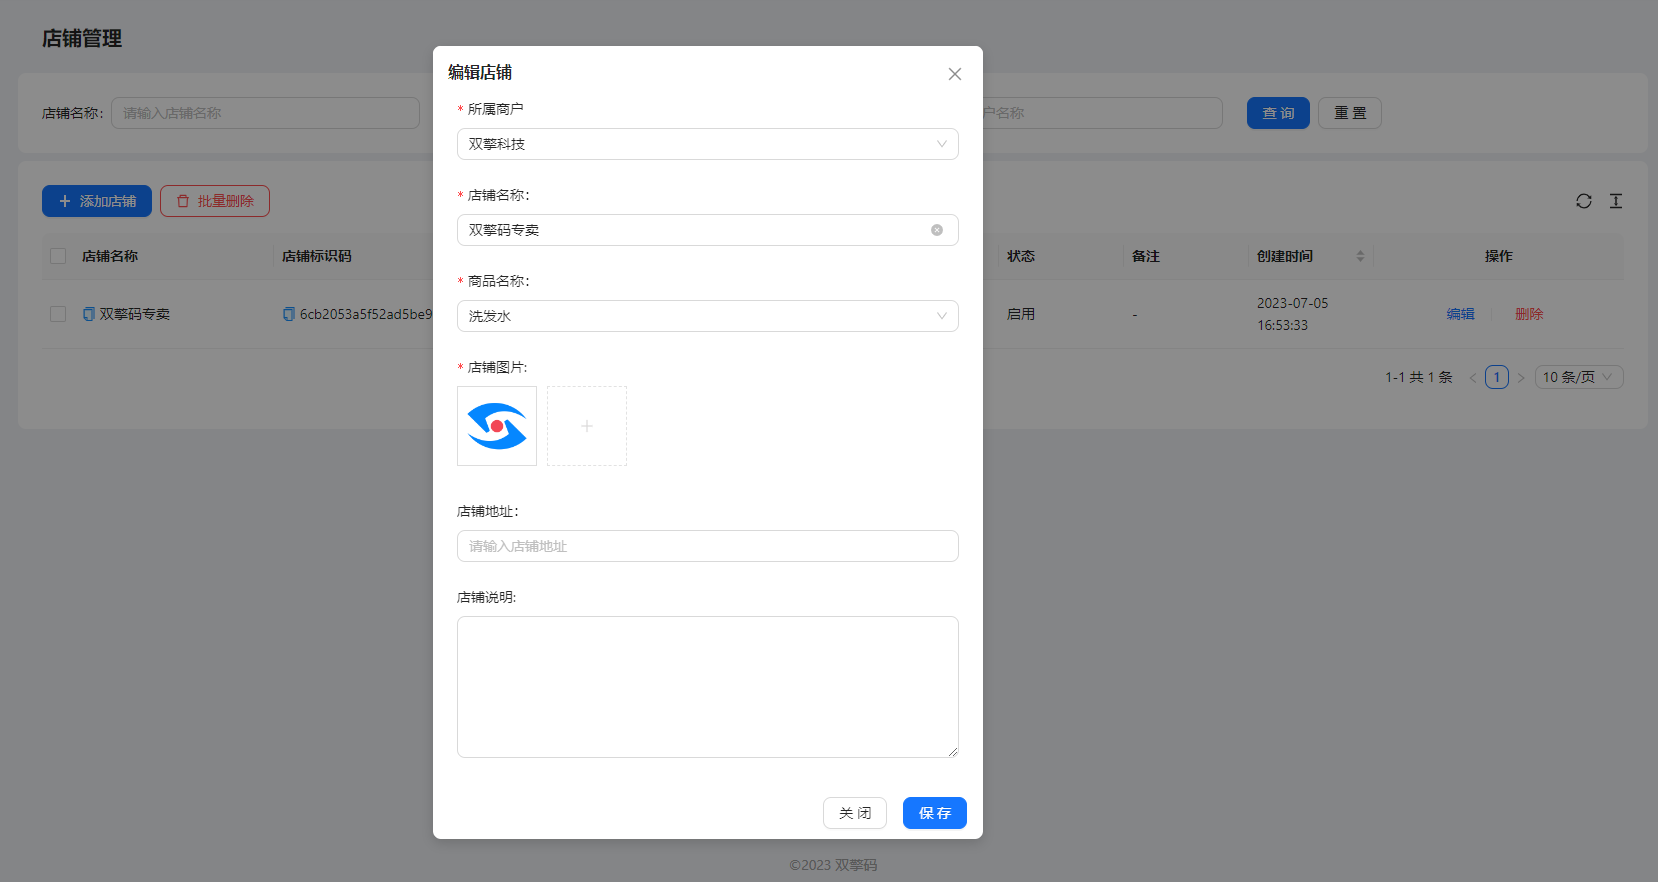Image resolution: width=1658 pixels, height=882 pixels.
Task: Click the 店铺名称 search input on the page
Action: coord(265,113)
